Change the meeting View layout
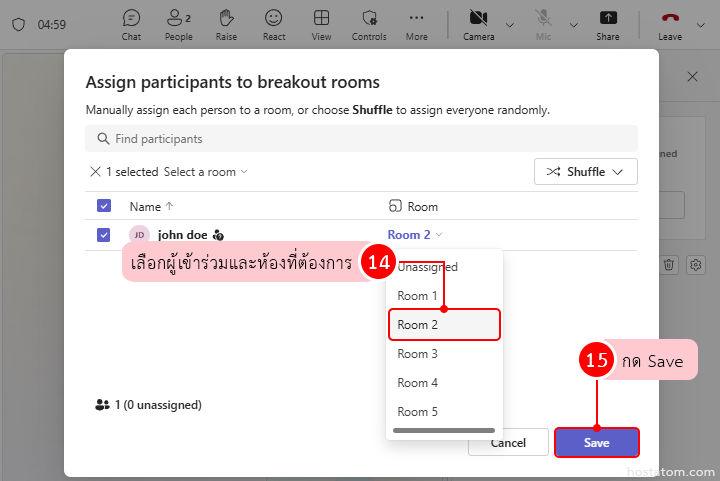This screenshot has height=481, width=720. pos(321,23)
